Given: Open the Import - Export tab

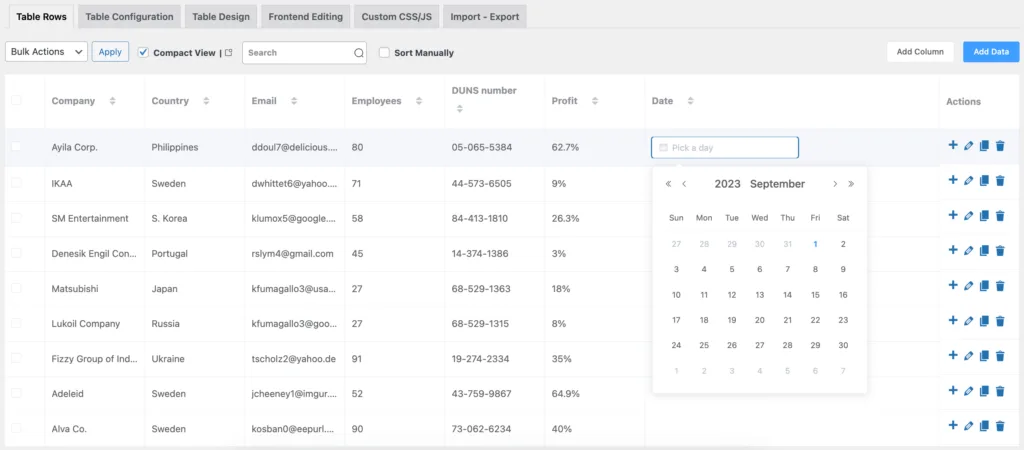Looking at the screenshot, I should coord(485,17).
